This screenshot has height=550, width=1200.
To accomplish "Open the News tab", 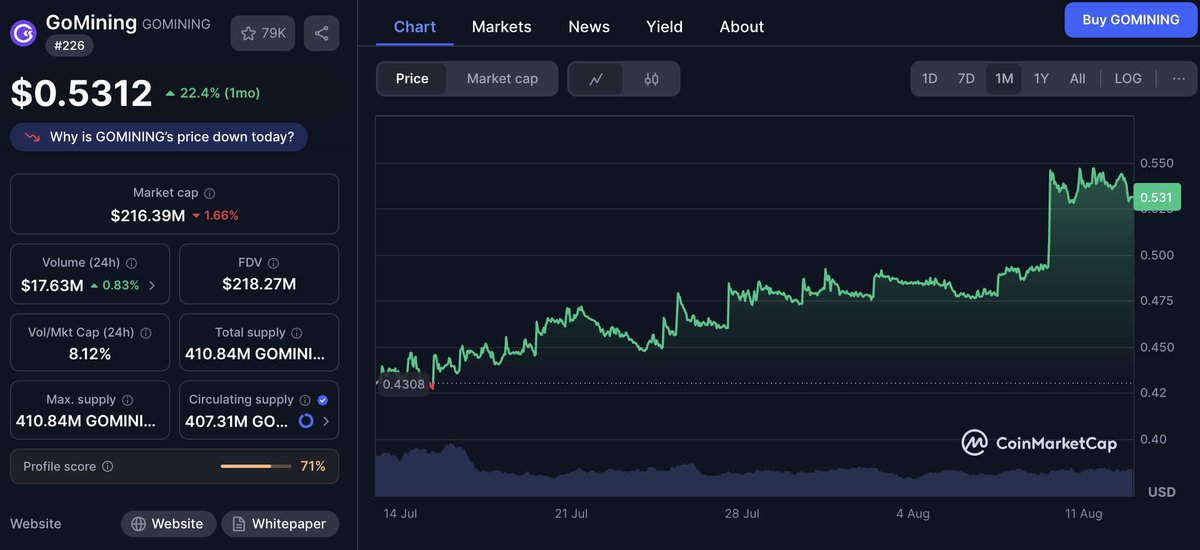I will 589,27.
